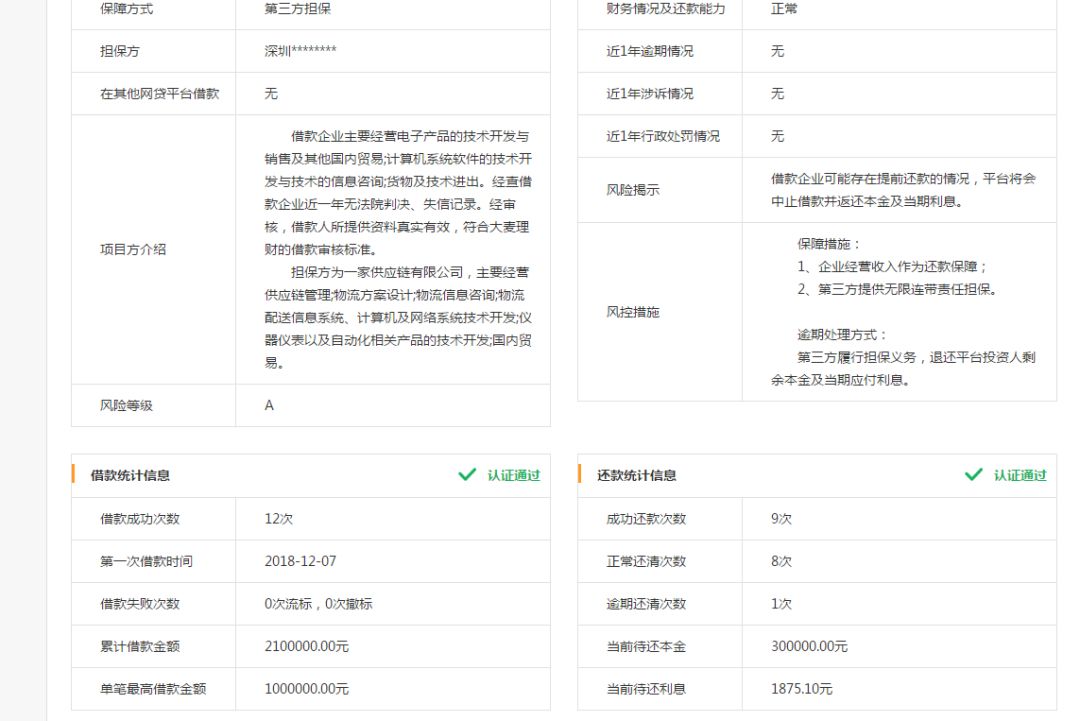Click the 单笔最高借款金额 value 1000000.00元
This screenshot has width=1080, height=721.
click(306, 689)
